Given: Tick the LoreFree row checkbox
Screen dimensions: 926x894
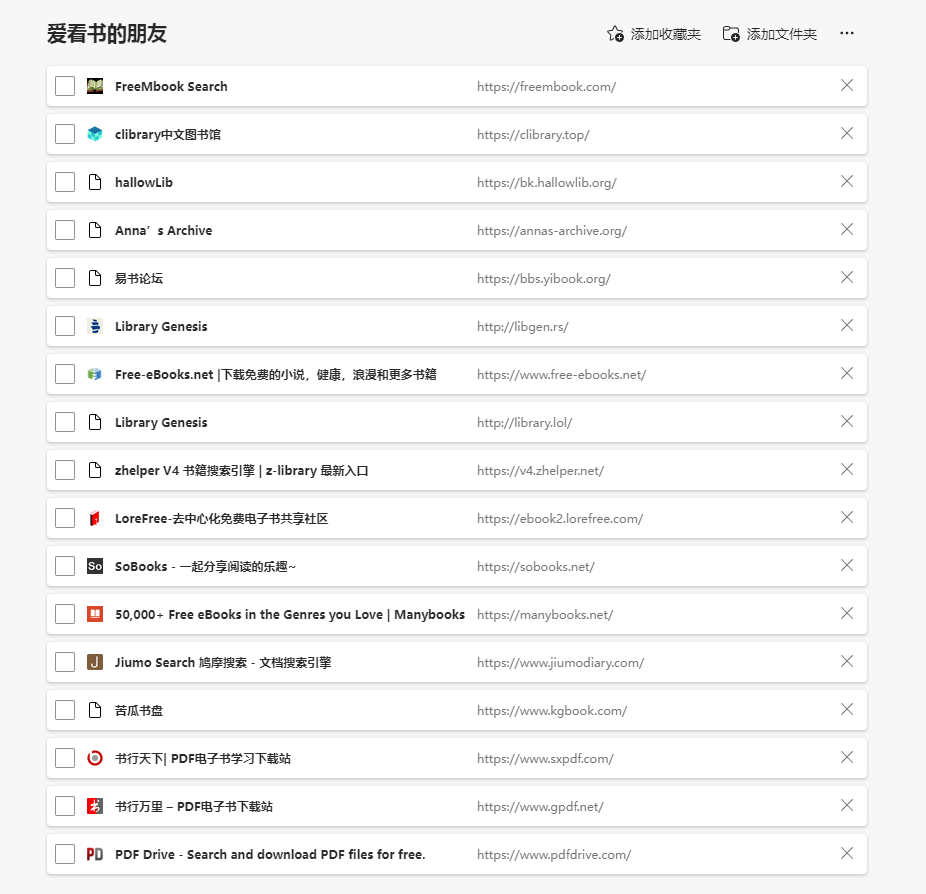Looking at the screenshot, I should 65,518.
